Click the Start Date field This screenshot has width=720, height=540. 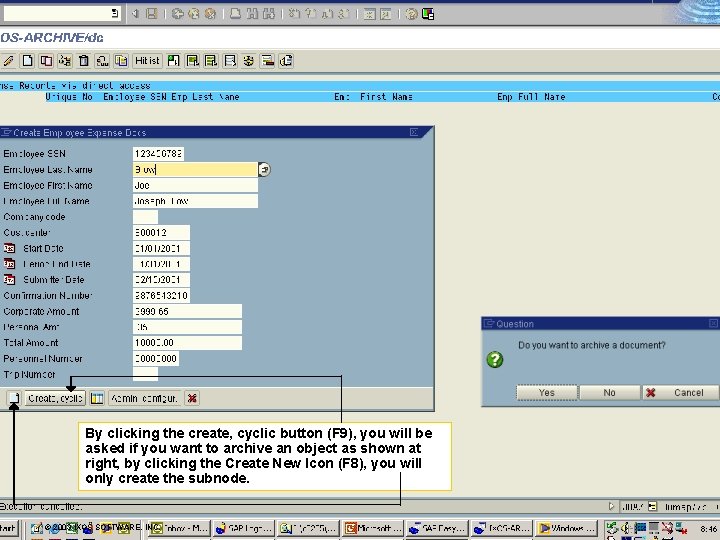coord(161,248)
